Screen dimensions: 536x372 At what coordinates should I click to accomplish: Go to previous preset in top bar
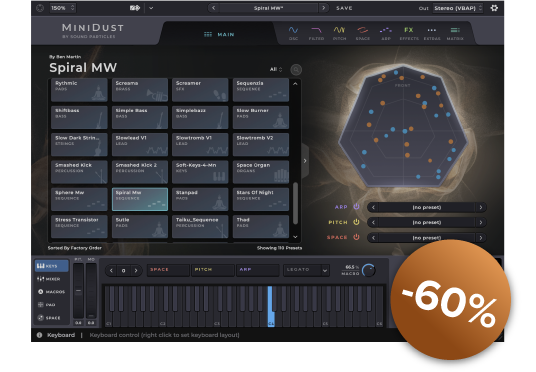(x=214, y=8)
